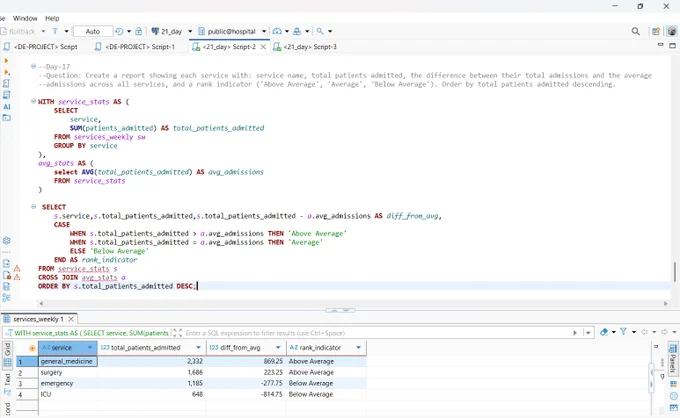680x418 pixels.
Task: Toggle the Record view mode
Action: pyautogui.click(x=7, y=409)
